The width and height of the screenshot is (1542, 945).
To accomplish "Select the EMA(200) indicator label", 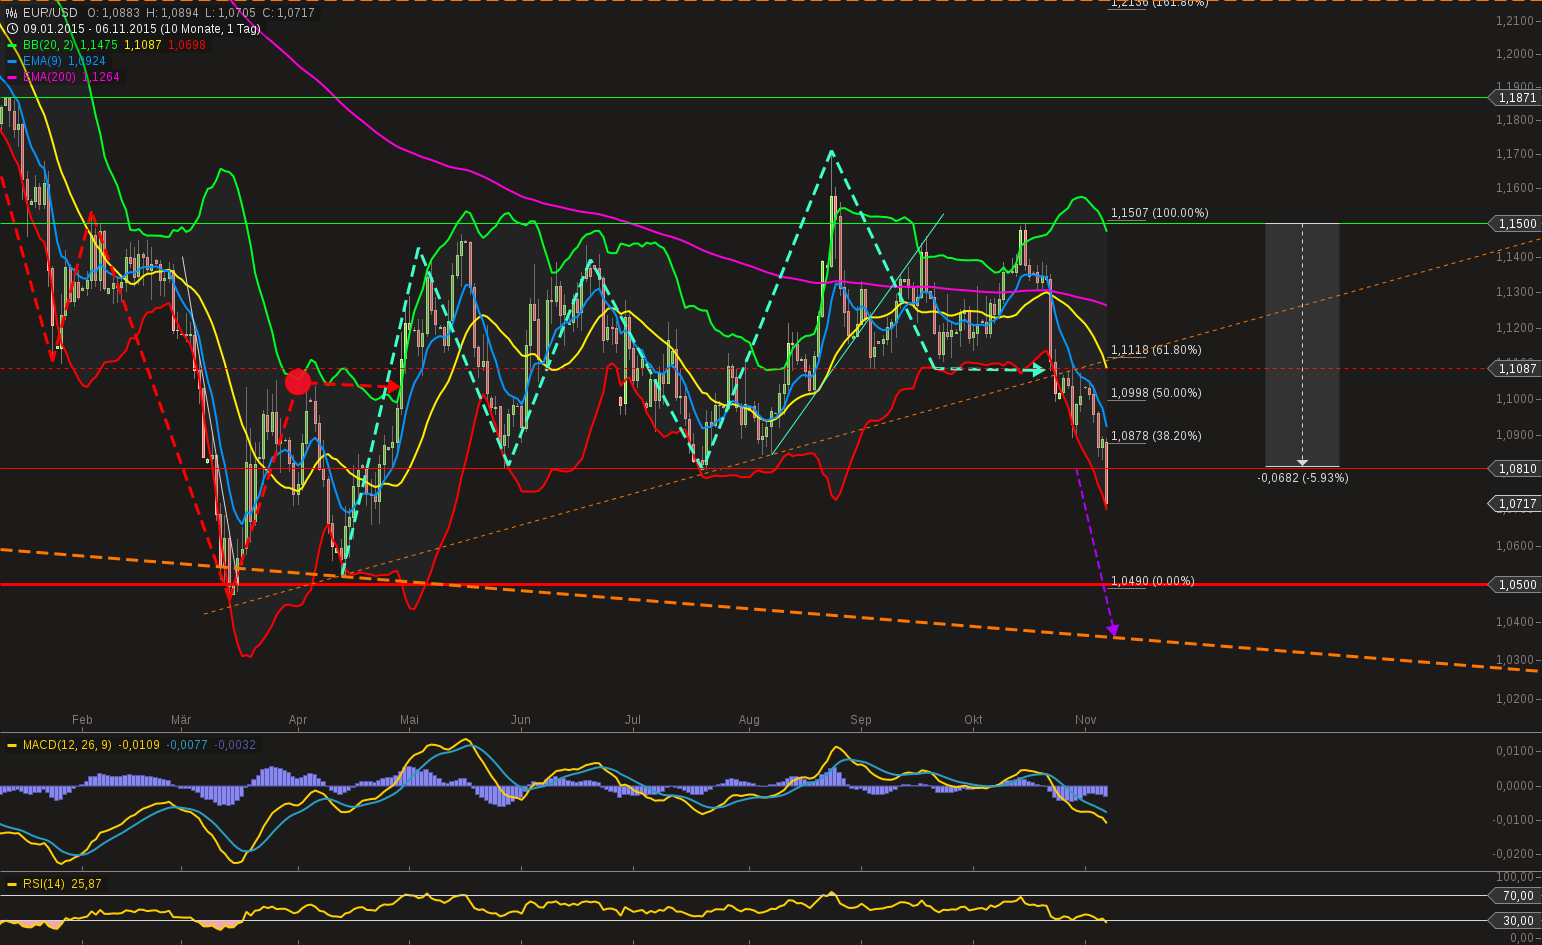I will [49, 77].
